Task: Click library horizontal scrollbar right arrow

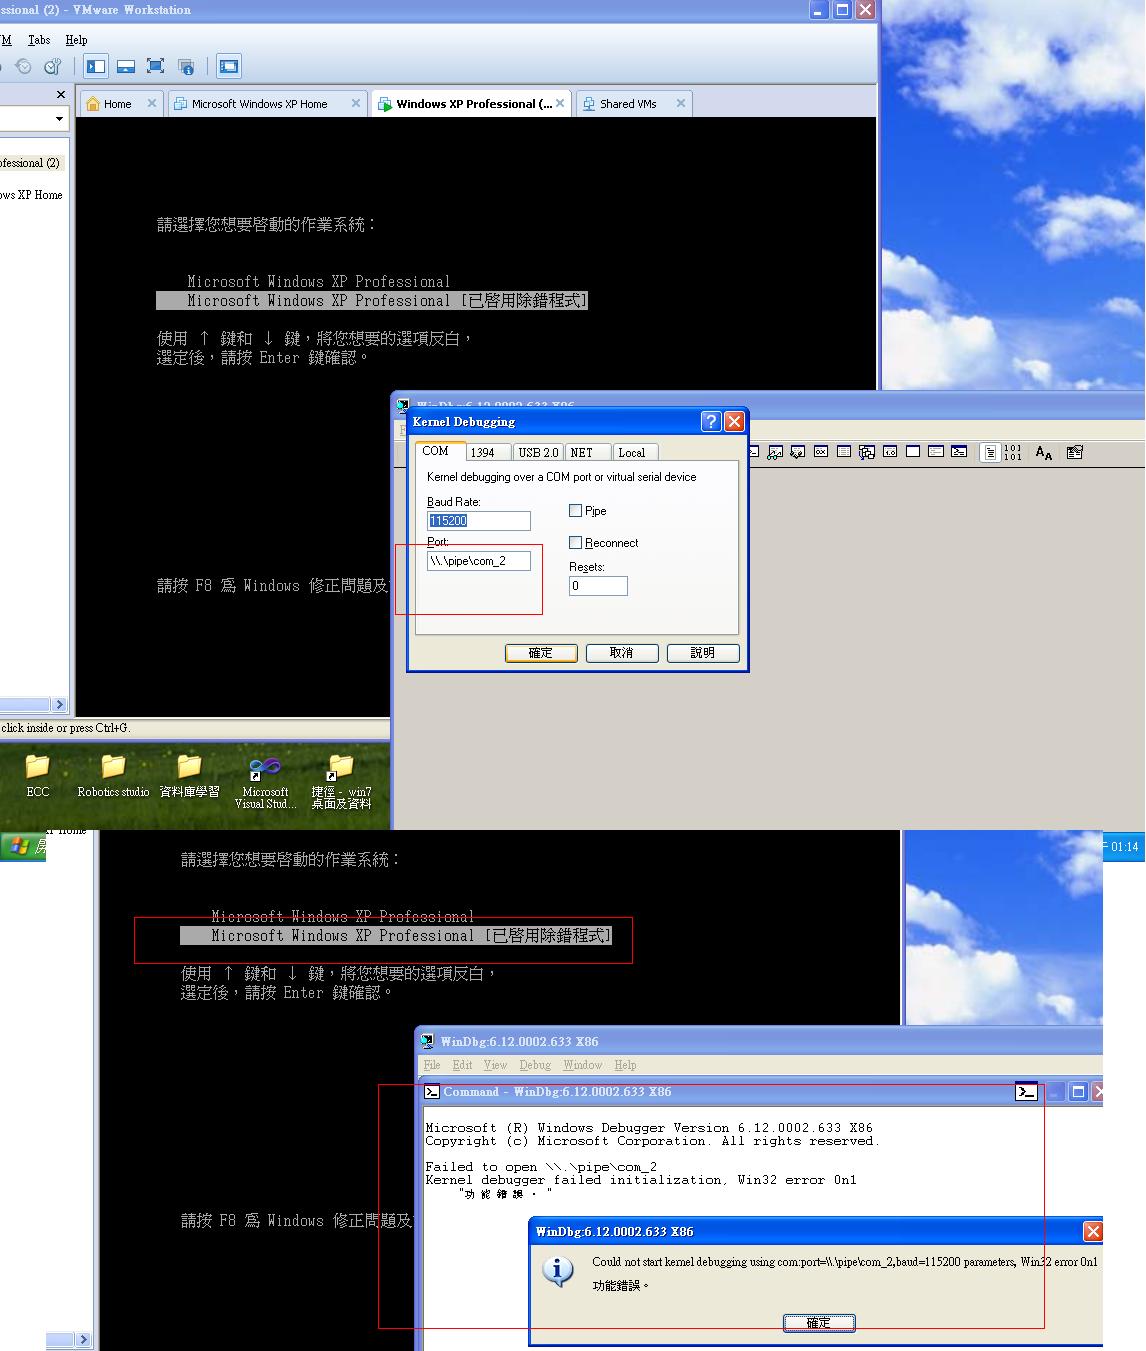Action: tap(59, 705)
